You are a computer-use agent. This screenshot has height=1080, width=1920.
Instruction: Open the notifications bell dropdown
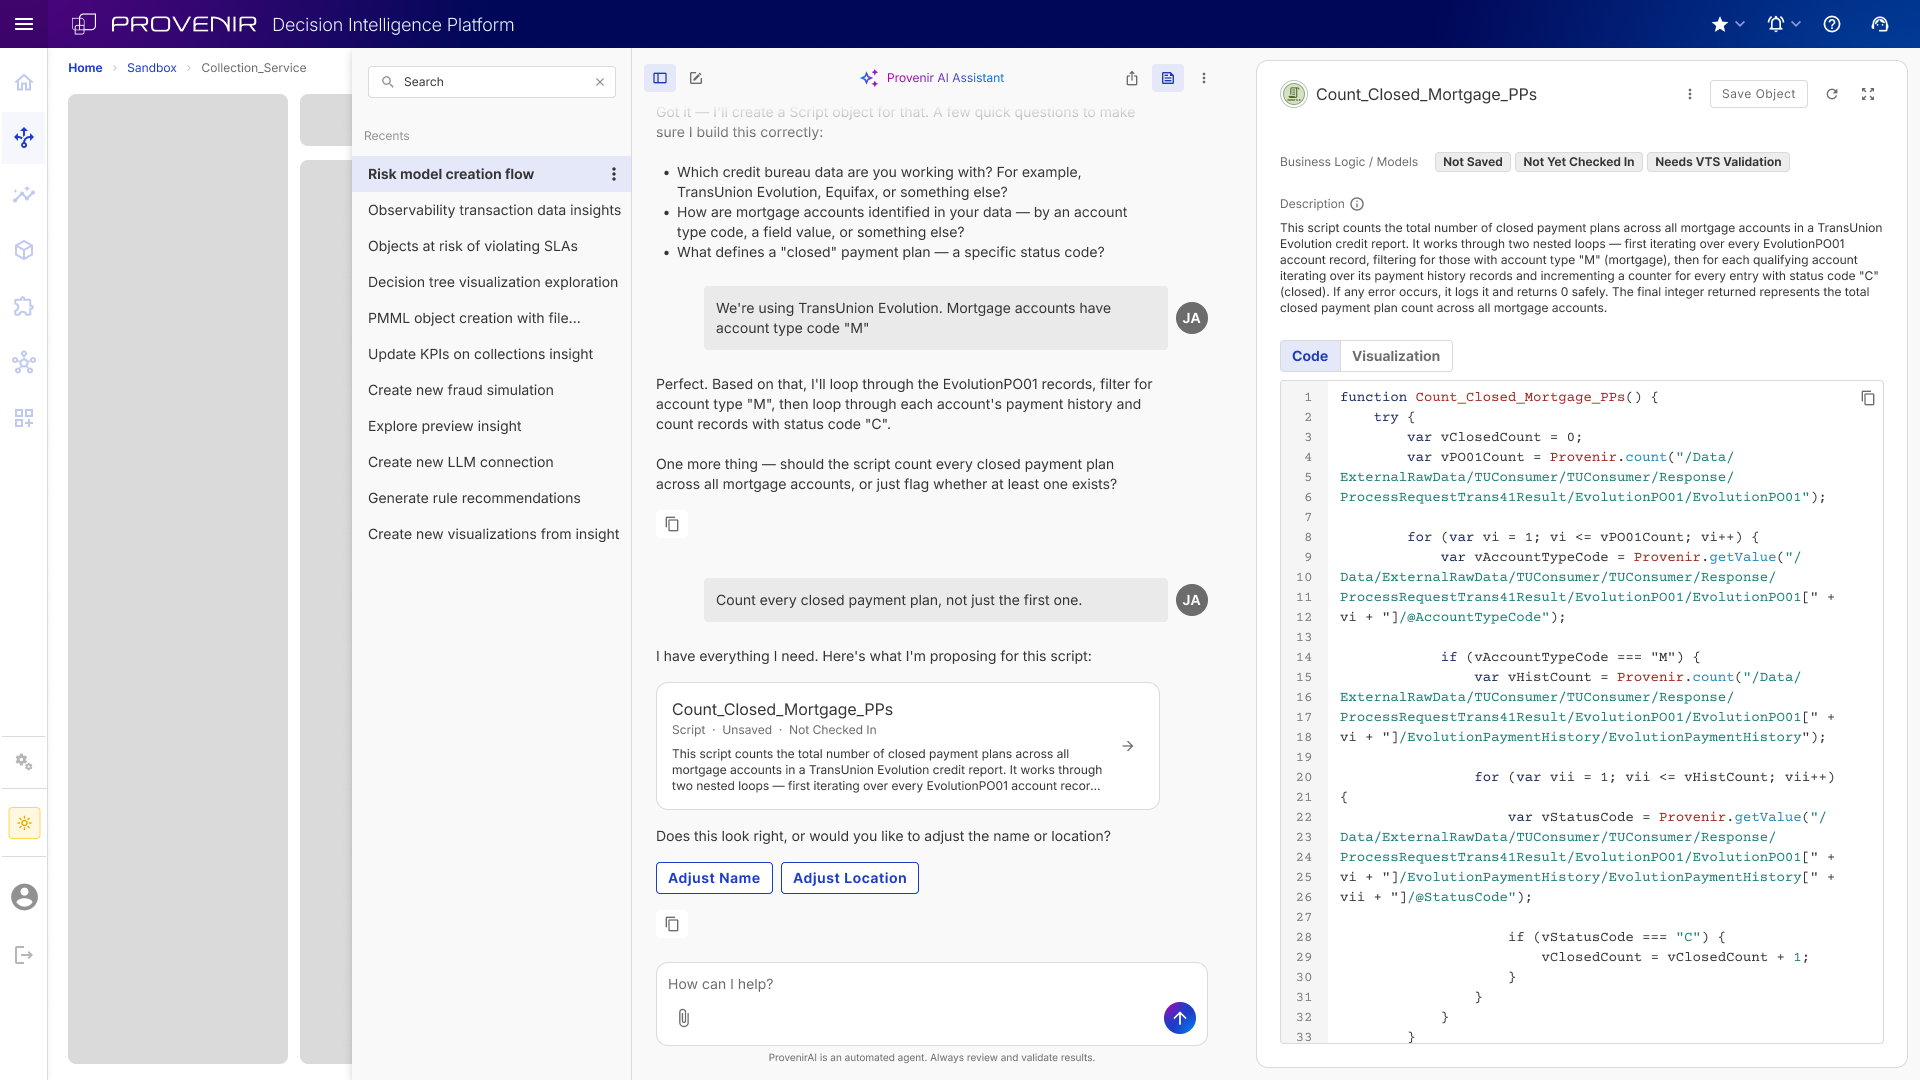pyautogui.click(x=1783, y=24)
